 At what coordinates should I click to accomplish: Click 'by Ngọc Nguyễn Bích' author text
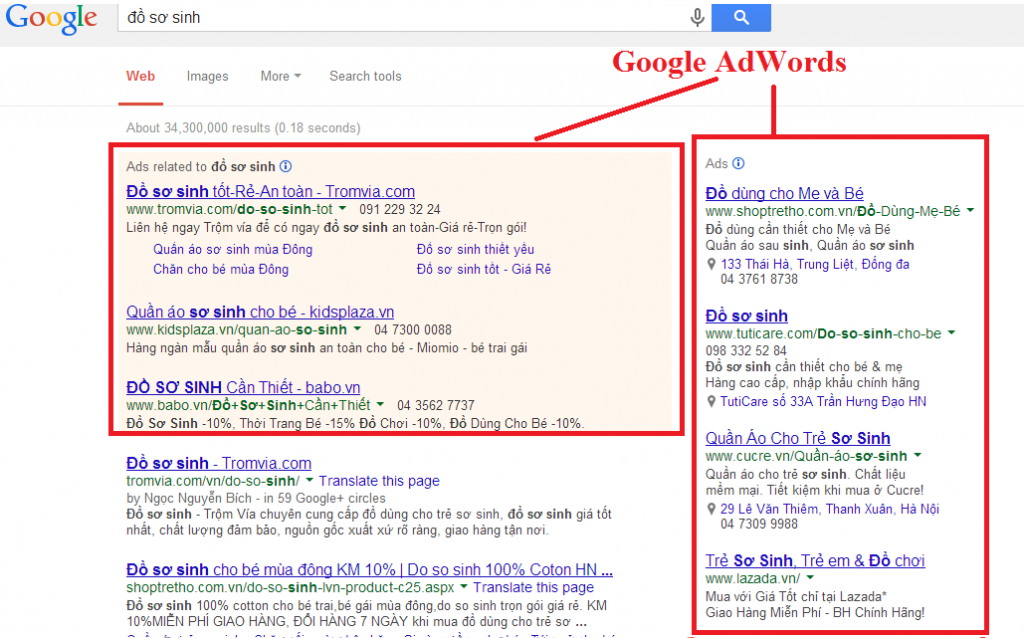point(189,498)
